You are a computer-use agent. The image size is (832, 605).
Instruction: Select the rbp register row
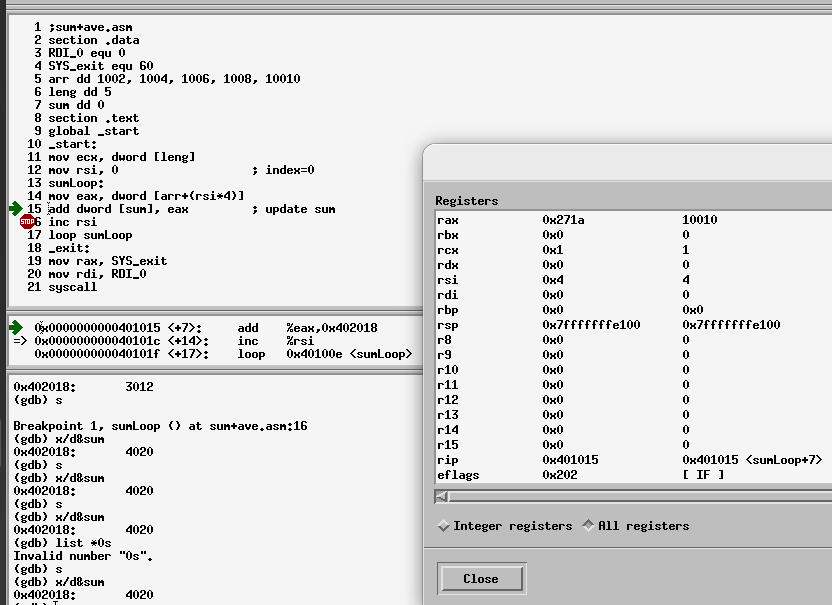click(x=634, y=310)
